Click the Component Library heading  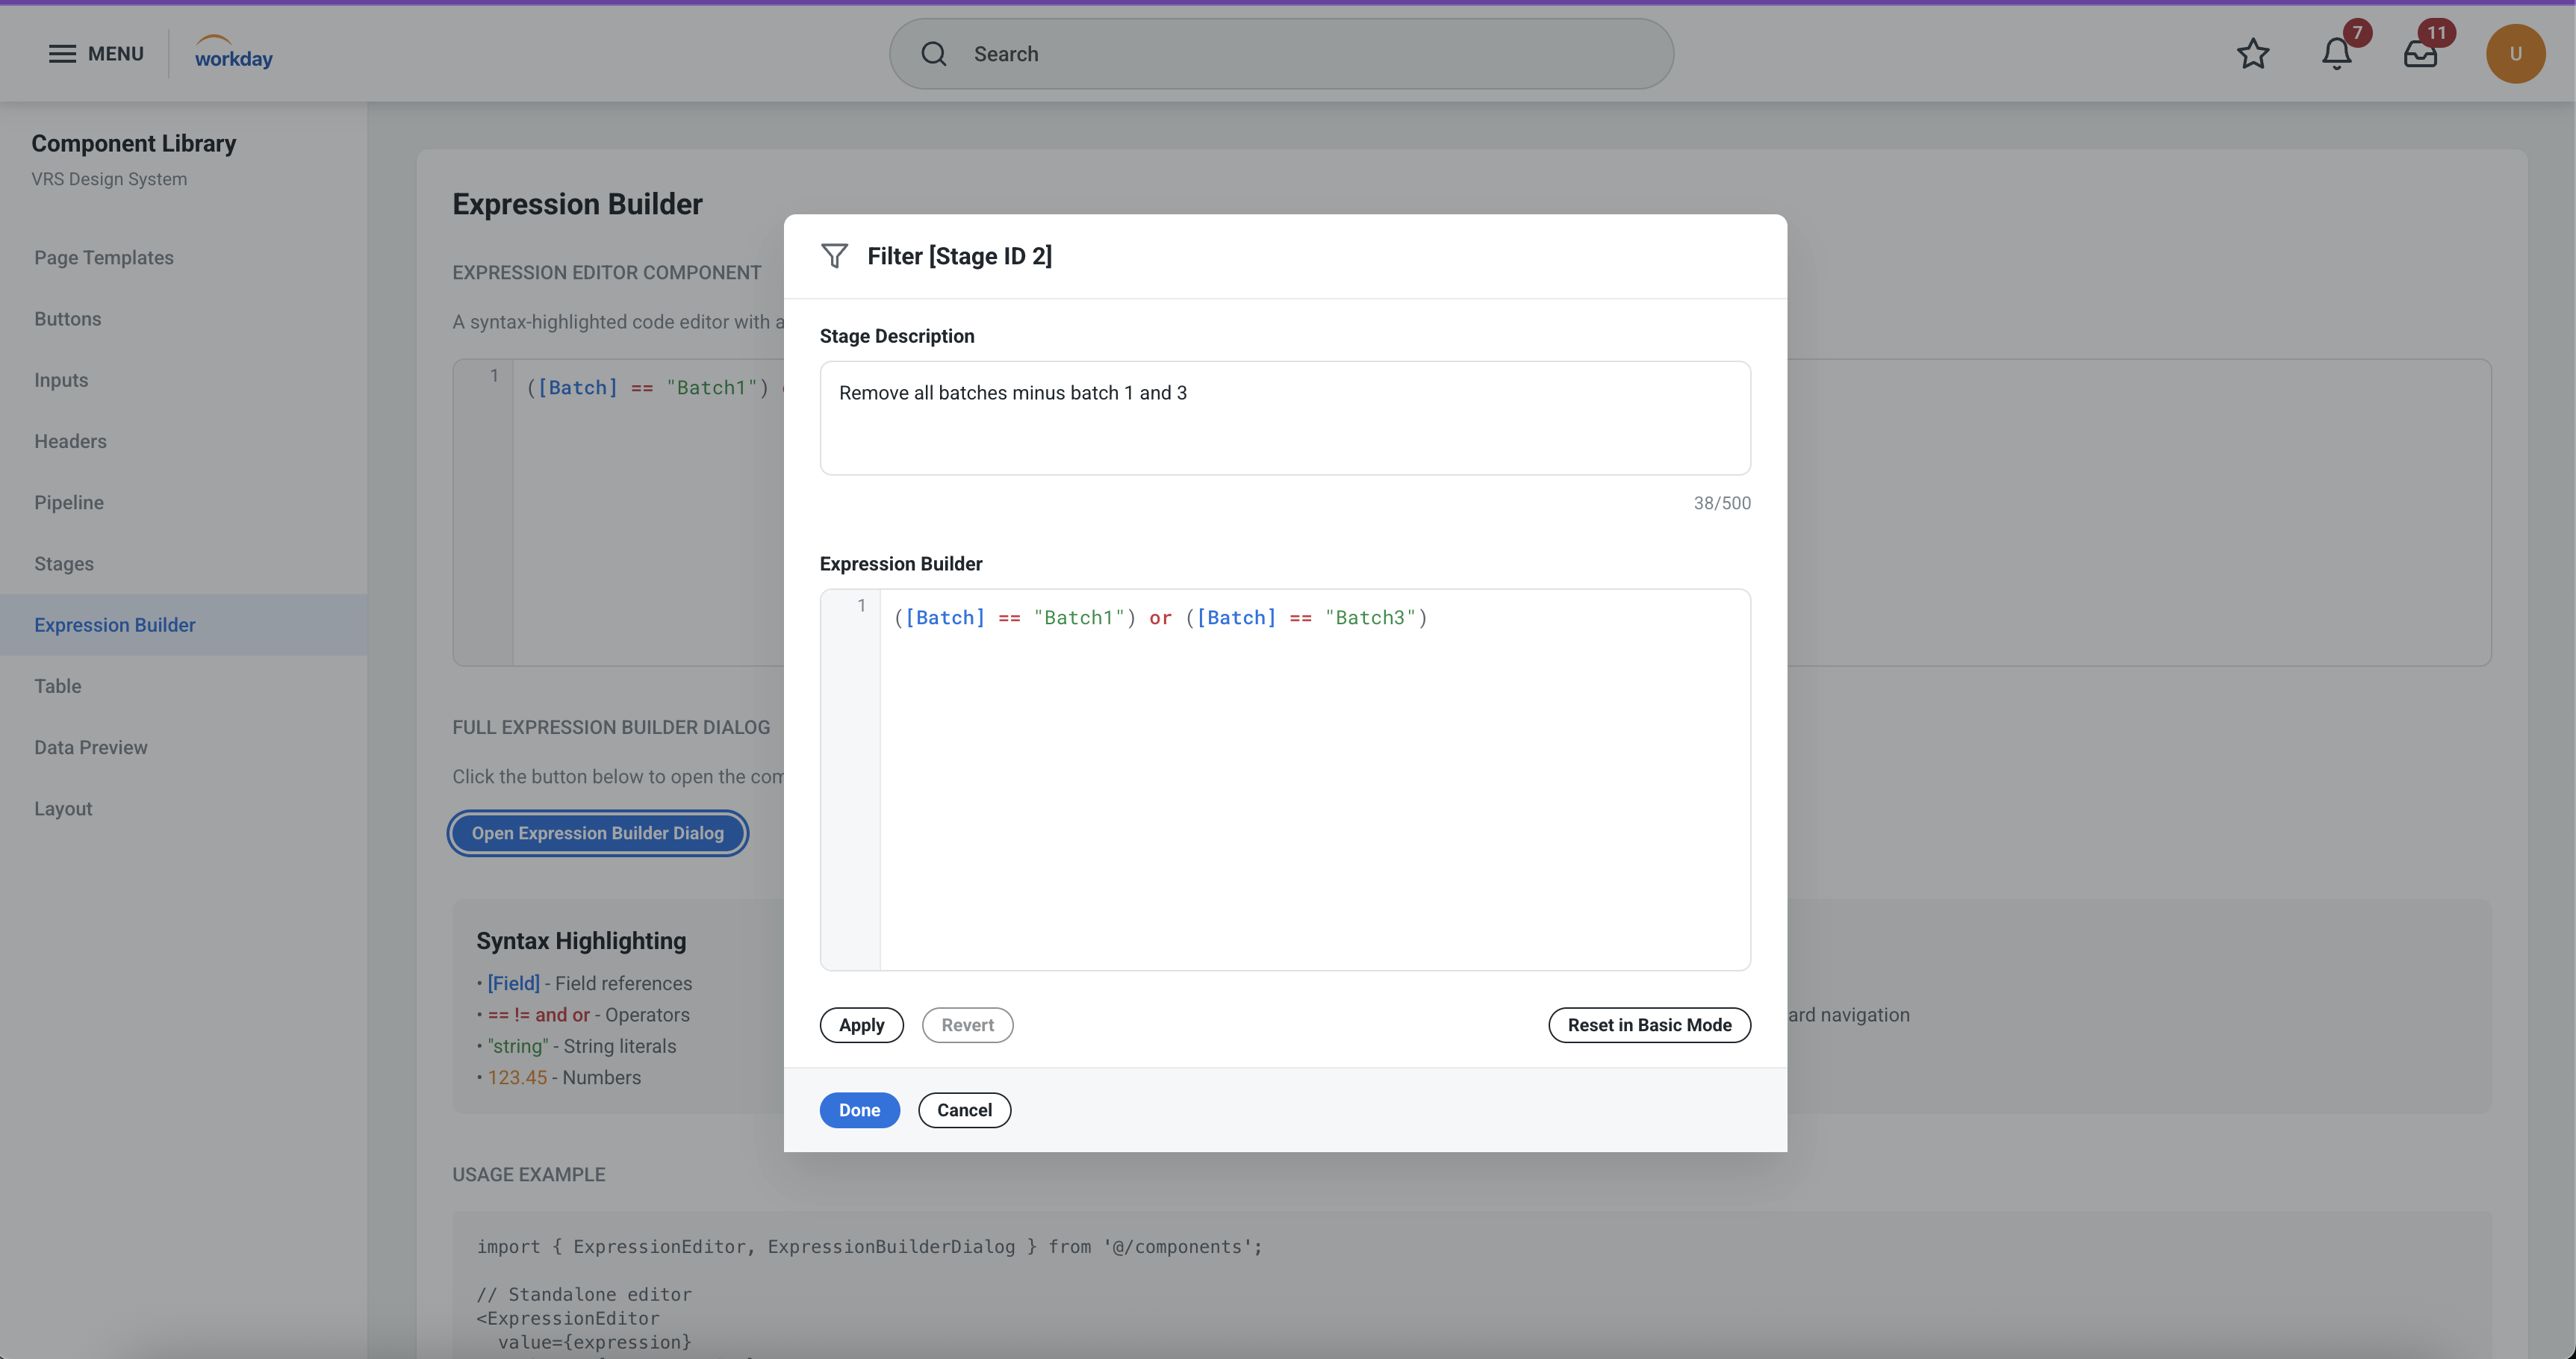click(133, 143)
